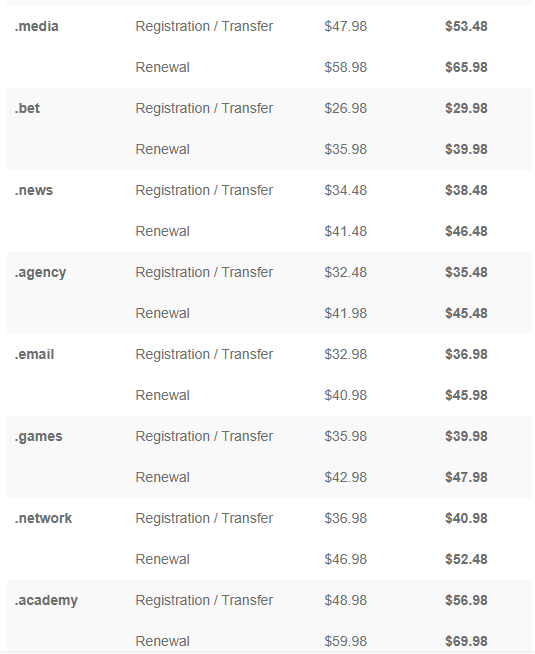Click the .news domain extension
This screenshot has height=654, width=535.
(x=34, y=190)
